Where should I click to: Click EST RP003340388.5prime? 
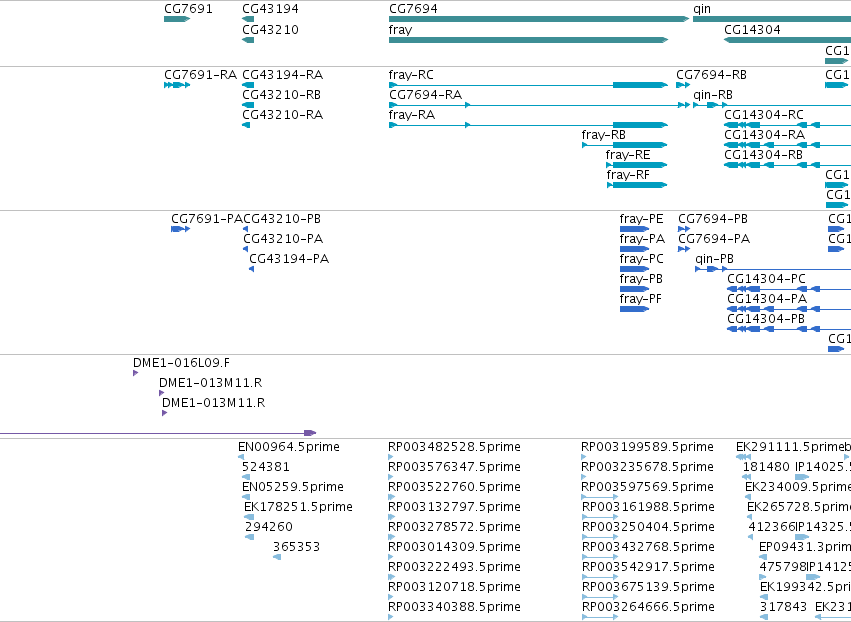click(x=454, y=607)
